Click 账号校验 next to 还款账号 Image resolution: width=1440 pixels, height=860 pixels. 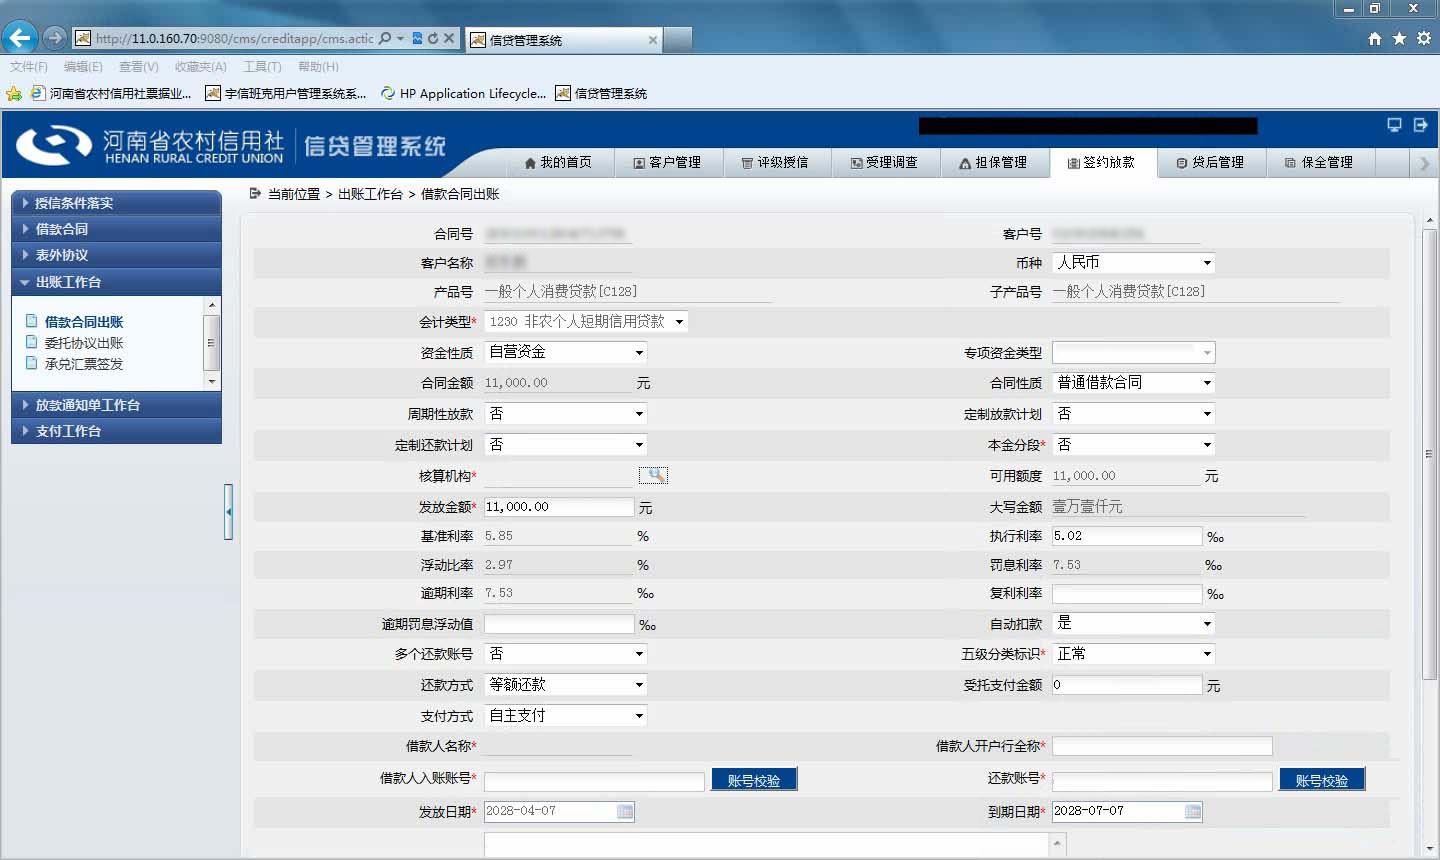click(1322, 780)
